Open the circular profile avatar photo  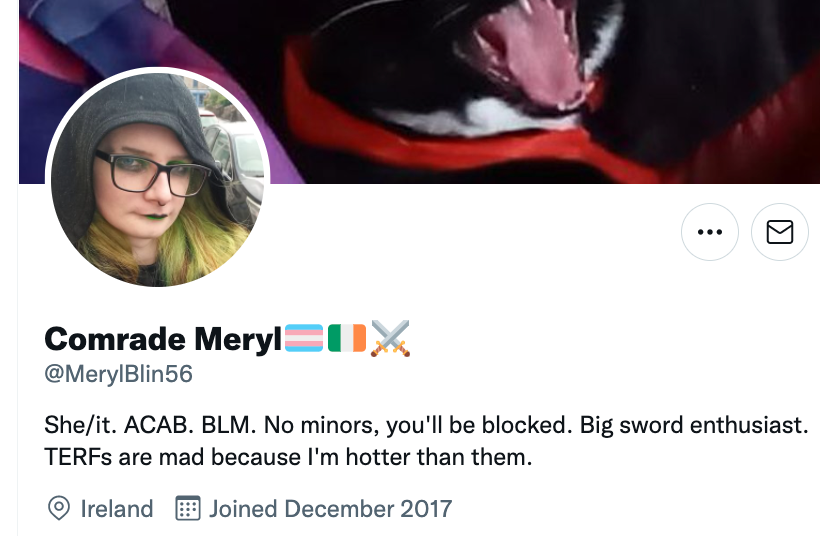(157, 178)
